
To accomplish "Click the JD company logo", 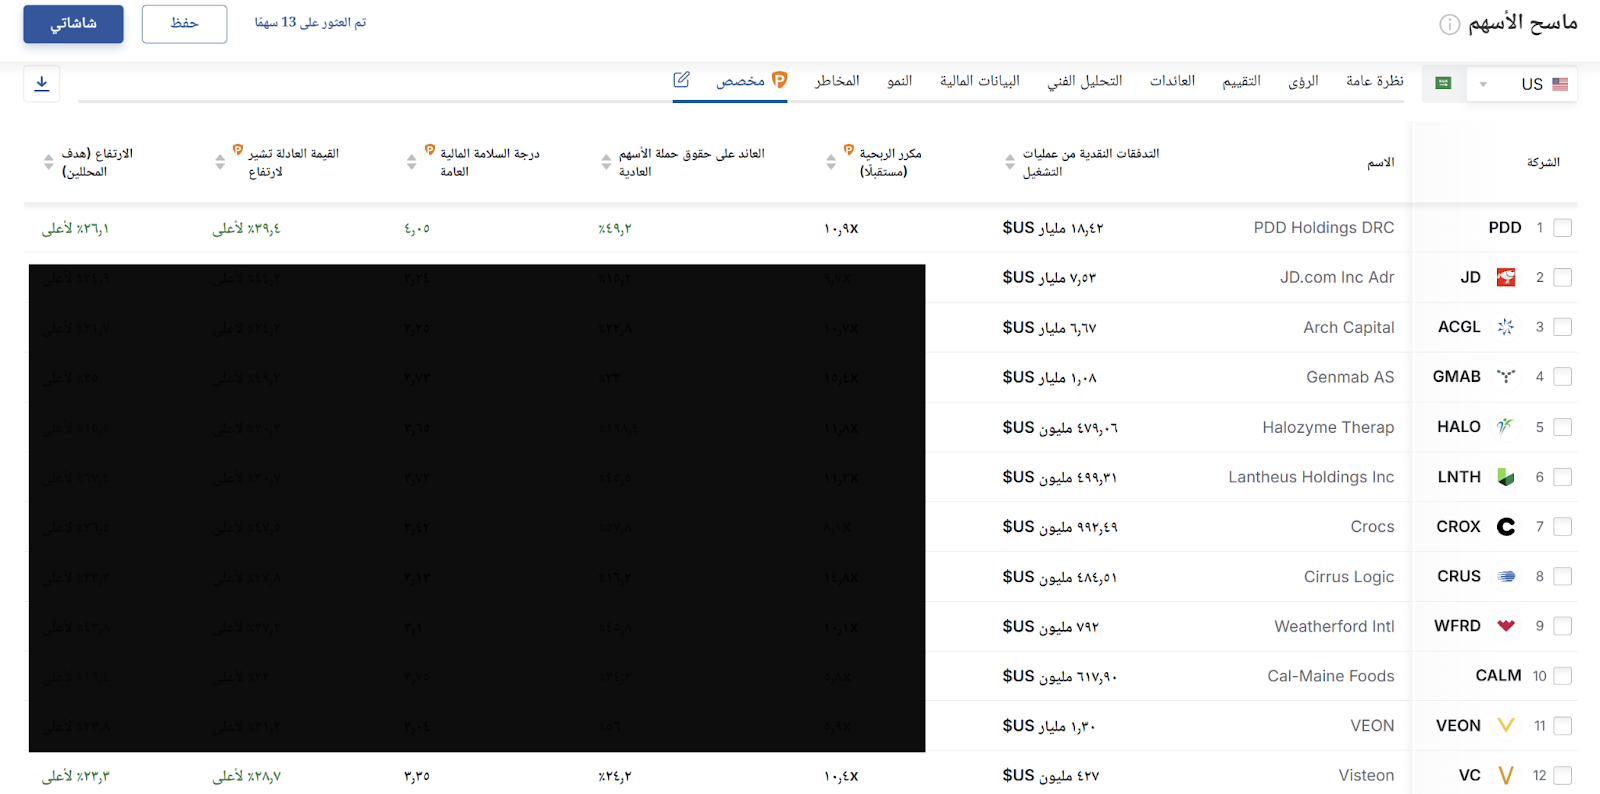I will pyautogui.click(x=1506, y=277).
